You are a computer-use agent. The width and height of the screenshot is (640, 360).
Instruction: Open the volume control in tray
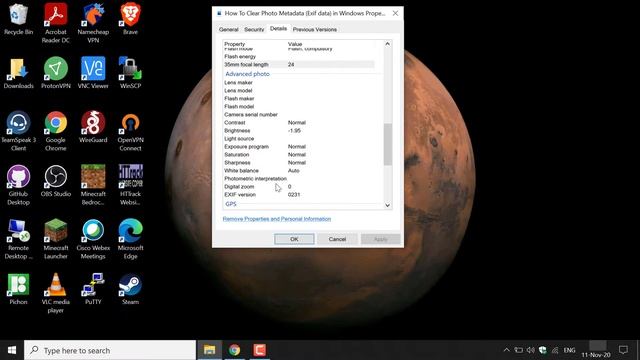(531, 350)
